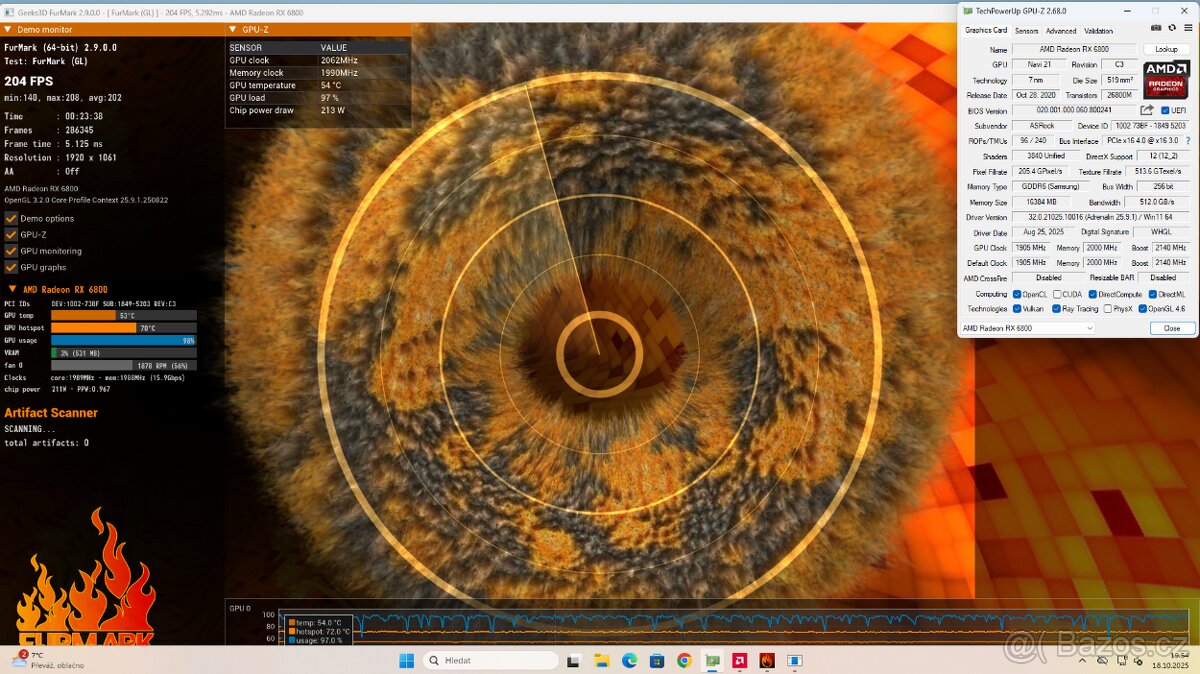Image resolution: width=1200 pixels, height=674 pixels.
Task: Open Microsoft Edge from the taskbar
Action: (x=629, y=661)
